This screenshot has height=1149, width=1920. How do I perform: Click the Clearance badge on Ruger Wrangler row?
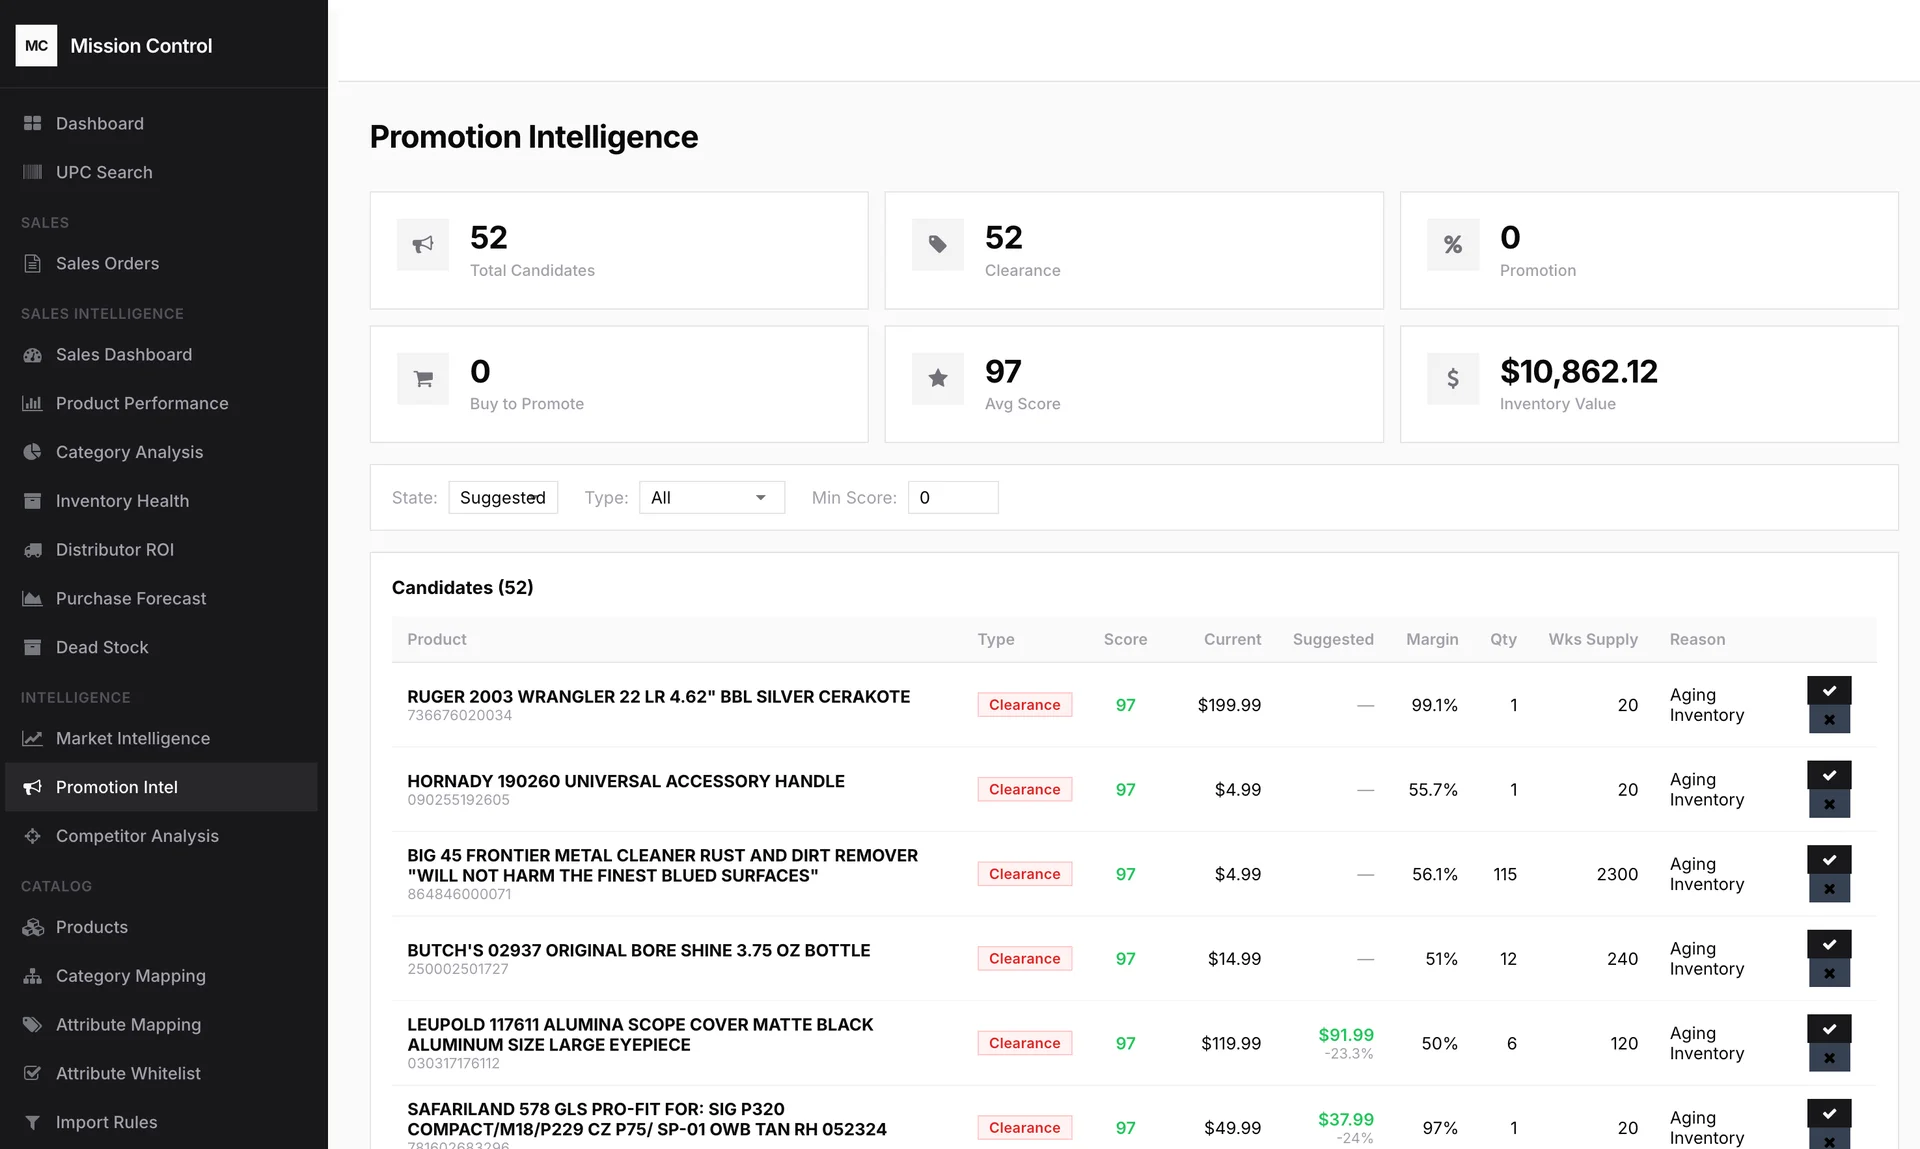1025,705
